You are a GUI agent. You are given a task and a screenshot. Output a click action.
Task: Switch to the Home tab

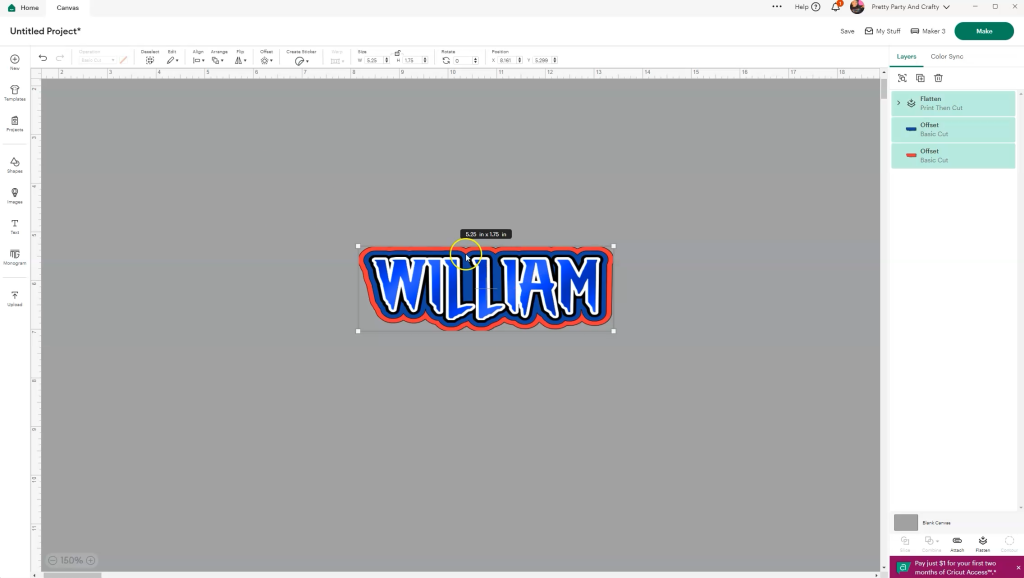point(23,8)
